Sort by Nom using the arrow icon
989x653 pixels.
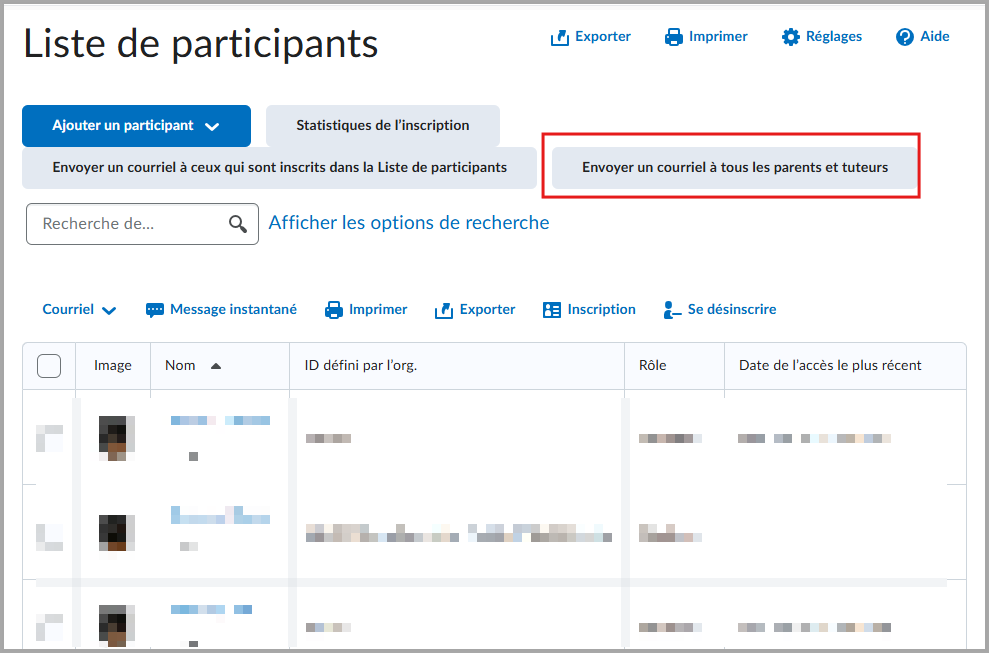216,366
